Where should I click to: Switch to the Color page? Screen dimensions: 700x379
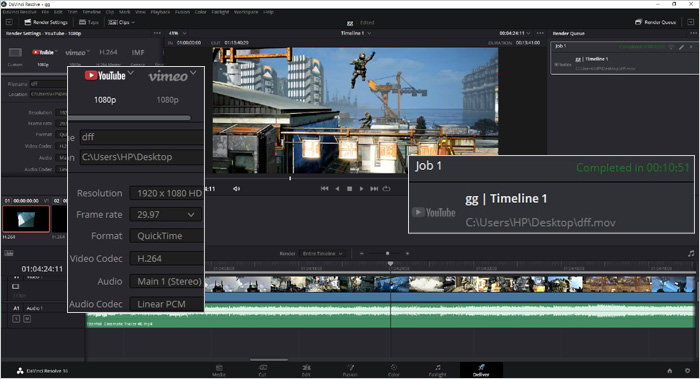[394, 370]
